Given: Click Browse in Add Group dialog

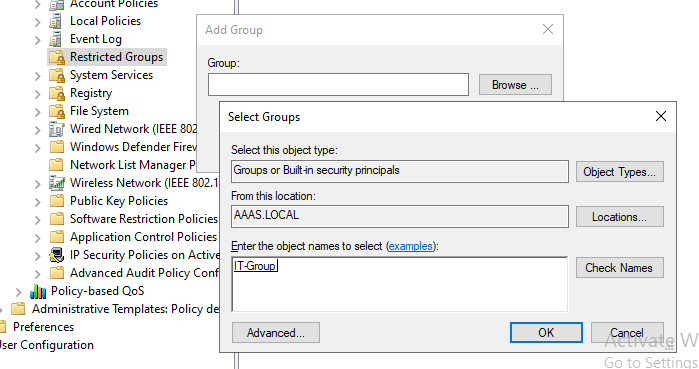Looking at the screenshot, I should pos(515,85).
